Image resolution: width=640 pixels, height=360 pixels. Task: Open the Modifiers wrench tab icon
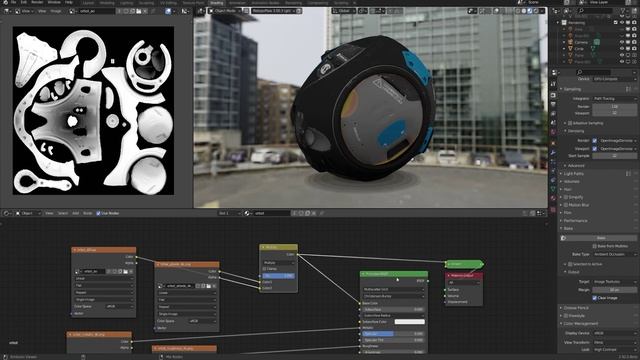click(553, 152)
